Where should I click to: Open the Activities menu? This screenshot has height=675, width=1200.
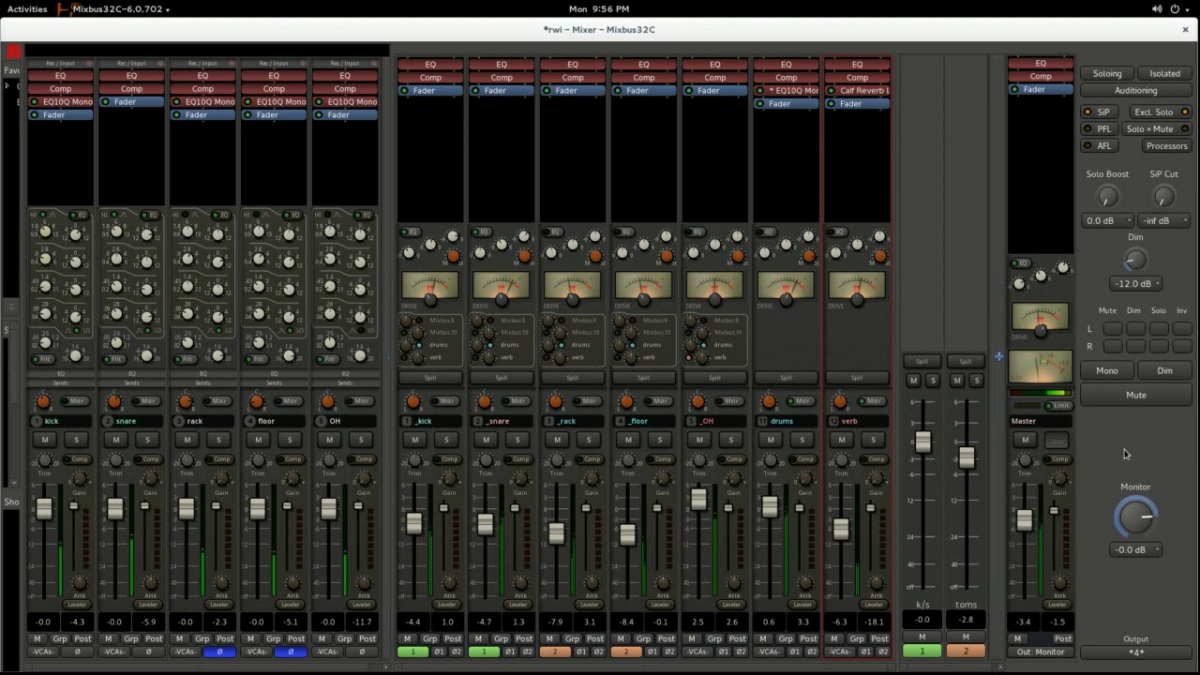pyautogui.click(x=27, y=9)
